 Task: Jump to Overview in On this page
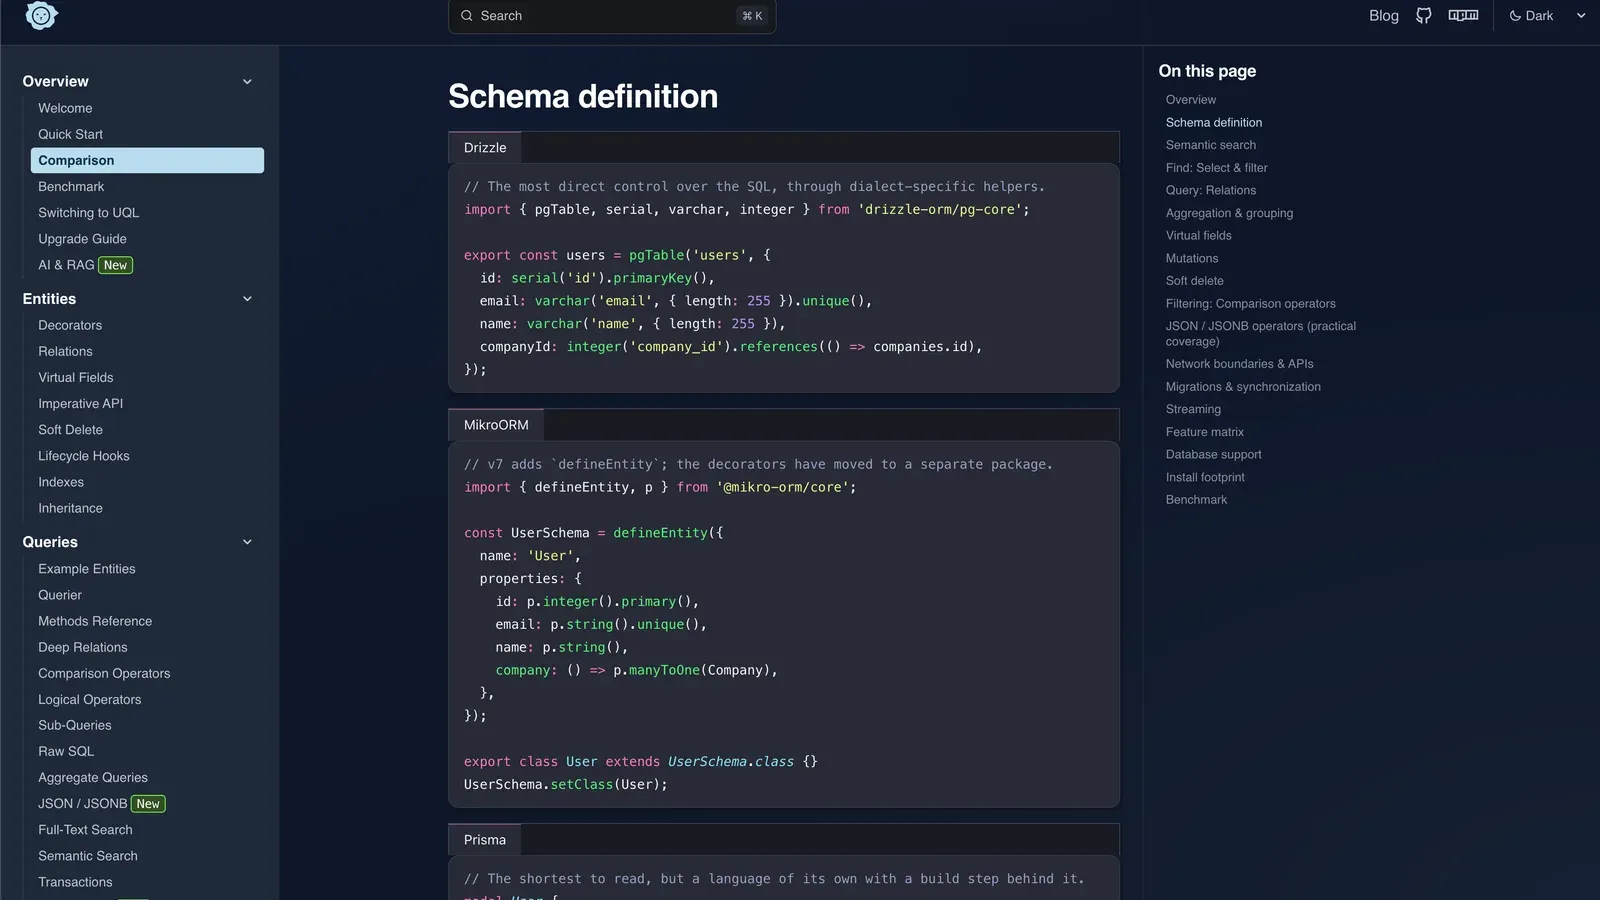click(1190, 100)
